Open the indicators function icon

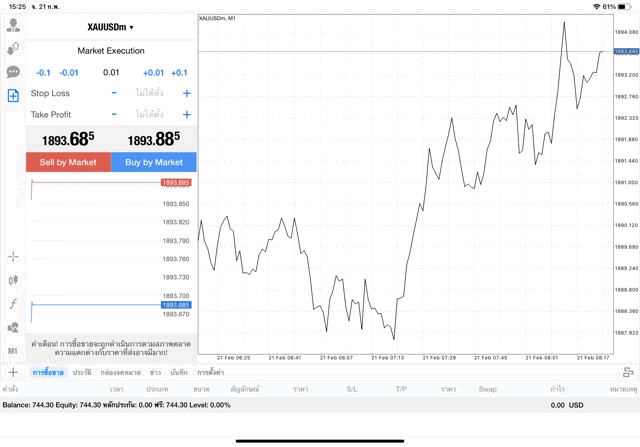13,303
